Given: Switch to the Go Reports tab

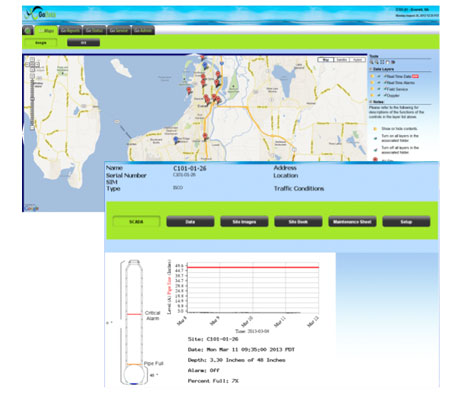Looking at the screenshot, I should [x=70, y=30].
